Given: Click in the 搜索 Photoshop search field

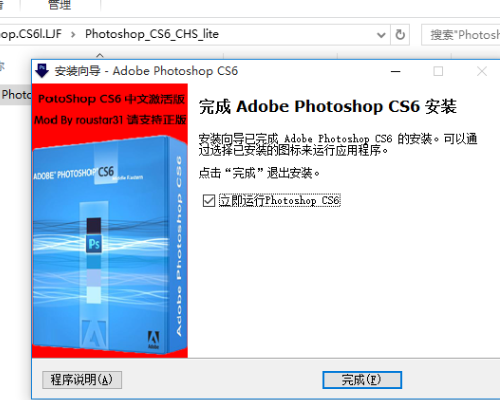Looking at the screenshot, I should [462, 35].
